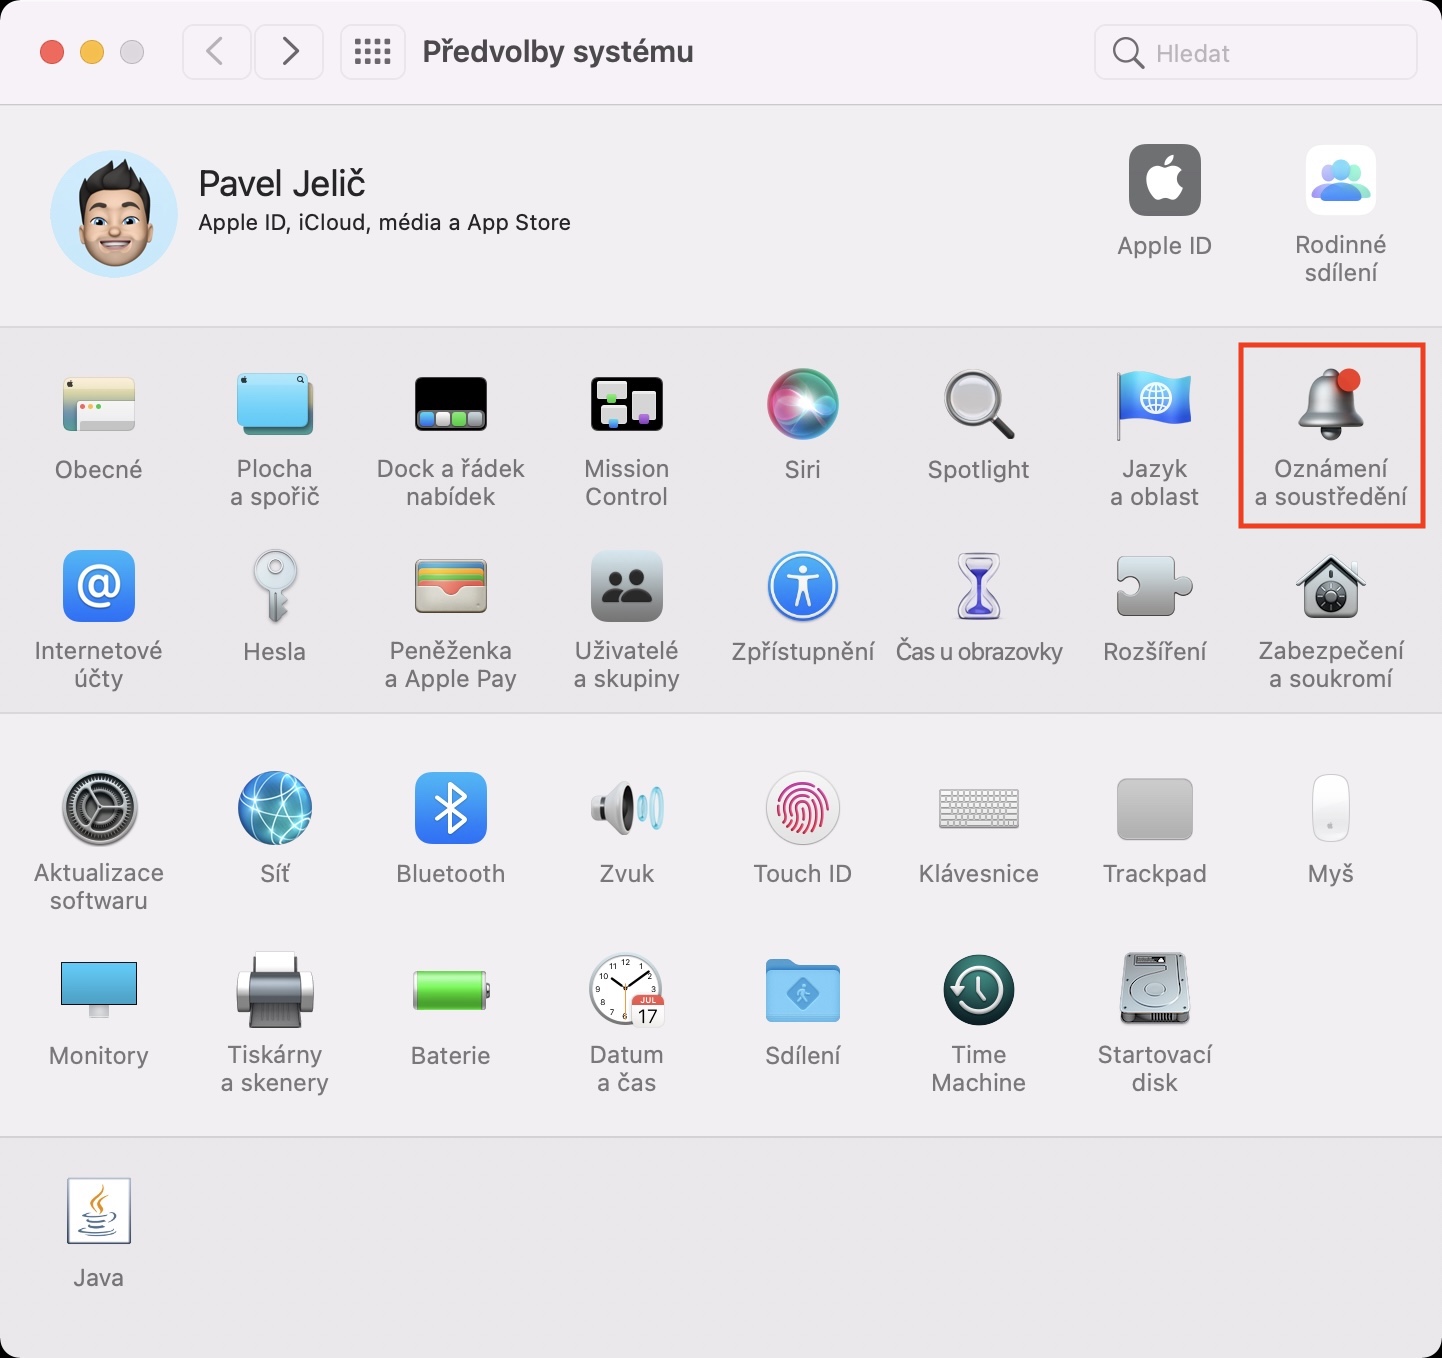Minimize the window with yellow button
This screenshot has height=1358, width=1442.
point(92,52)
